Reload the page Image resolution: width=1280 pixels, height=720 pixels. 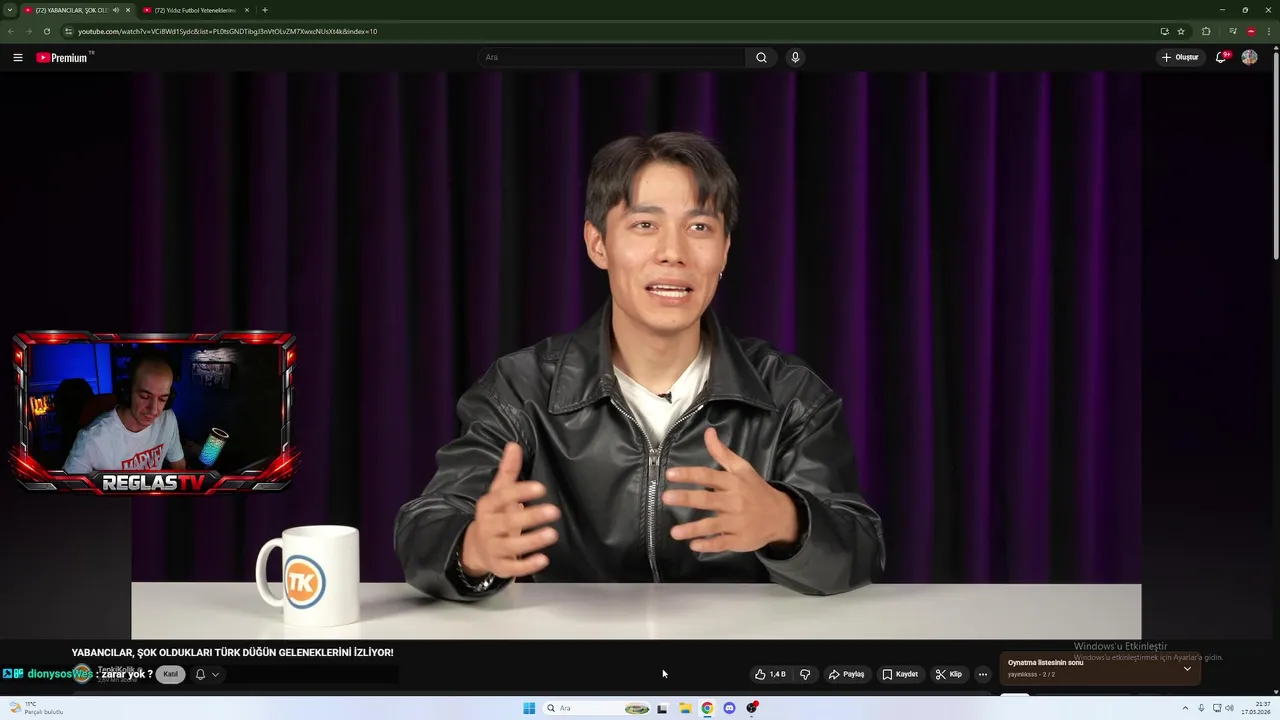46,31
